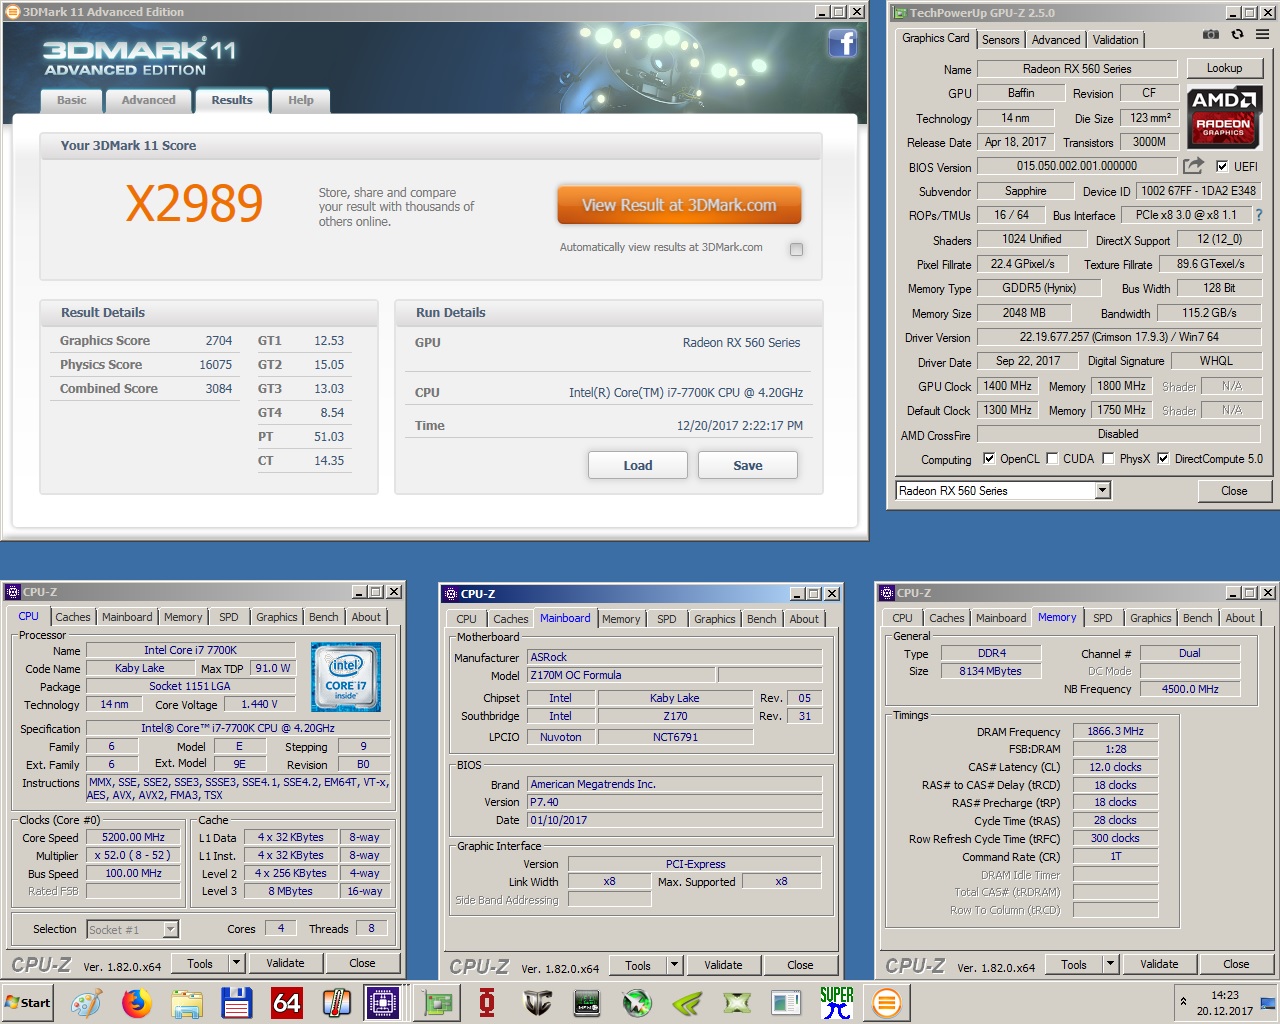Open the Sensors tab in GPU-Z
This screenshot has width=1280, height=1024.
(x=1000, y=40)
